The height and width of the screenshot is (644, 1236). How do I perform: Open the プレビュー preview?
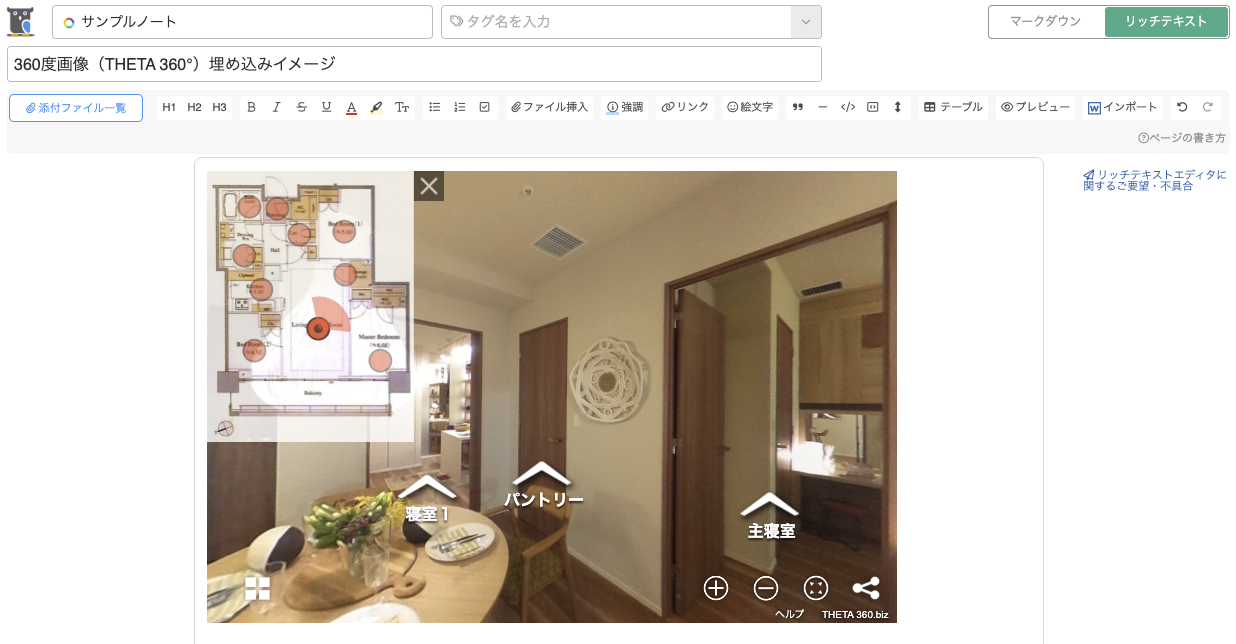click(x=1035, y=108)
